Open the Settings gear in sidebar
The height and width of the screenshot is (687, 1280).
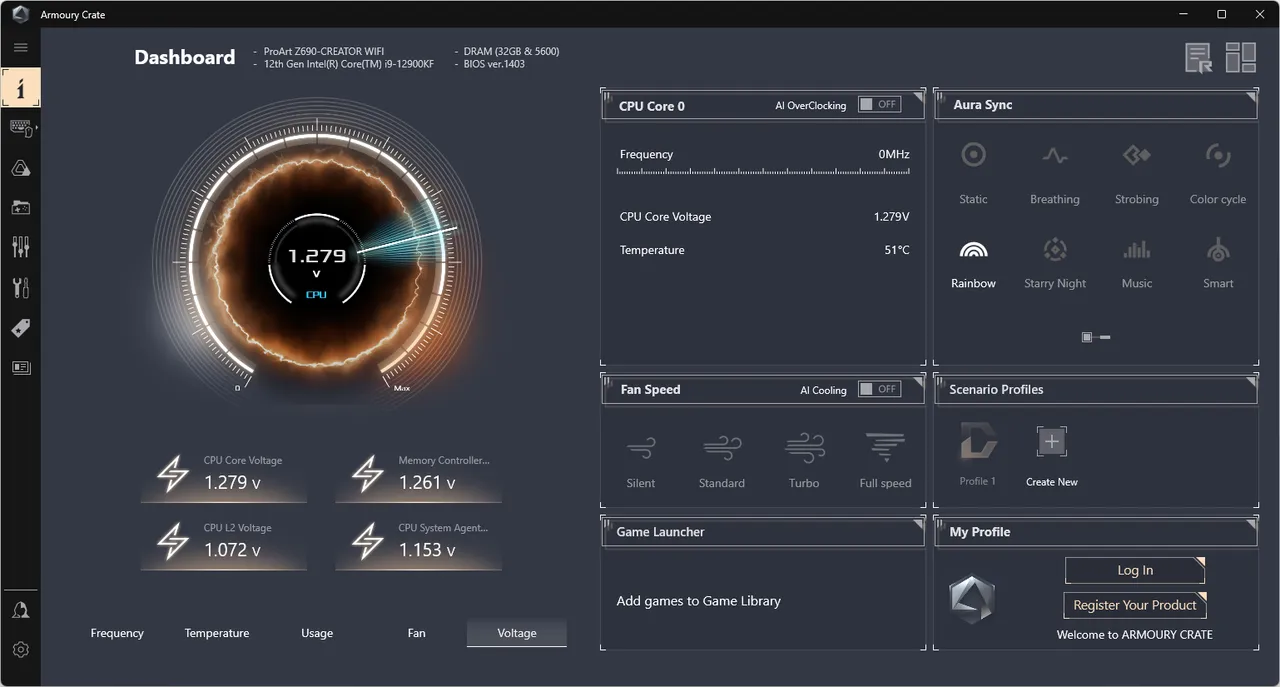pyautogui.click(x=20, y=649)
